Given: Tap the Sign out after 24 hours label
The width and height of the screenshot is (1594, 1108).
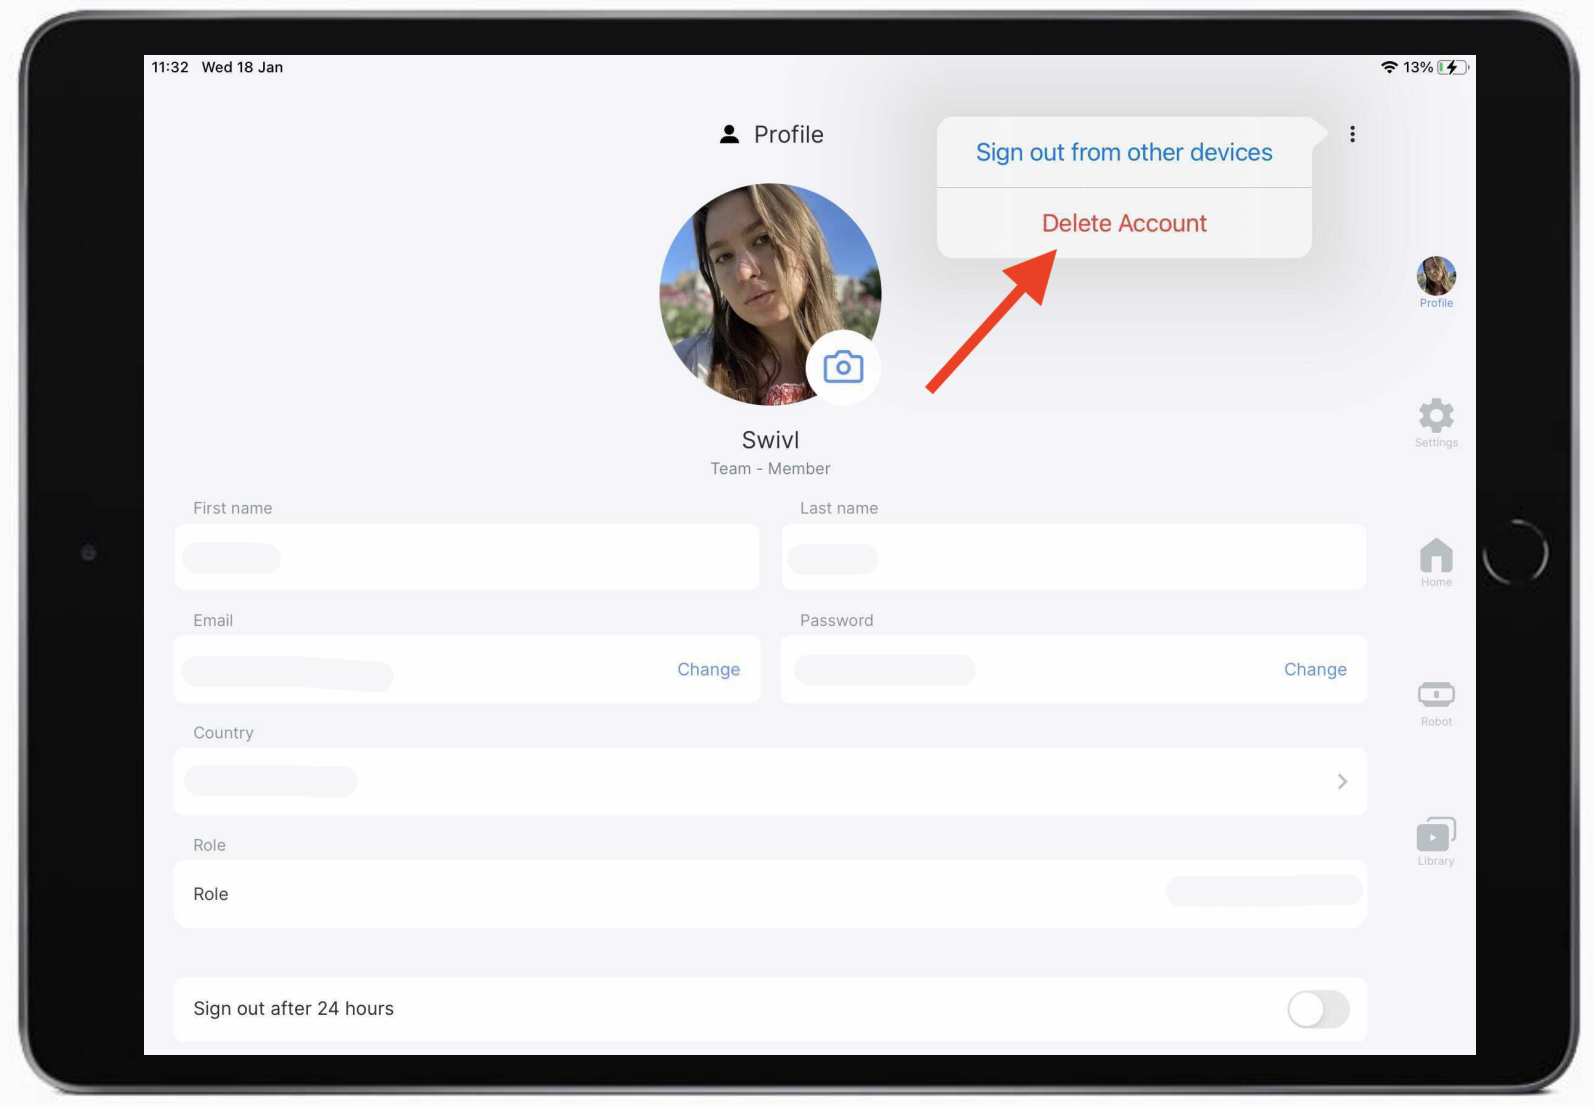Looking at the screenshot, I should 293,1008.
